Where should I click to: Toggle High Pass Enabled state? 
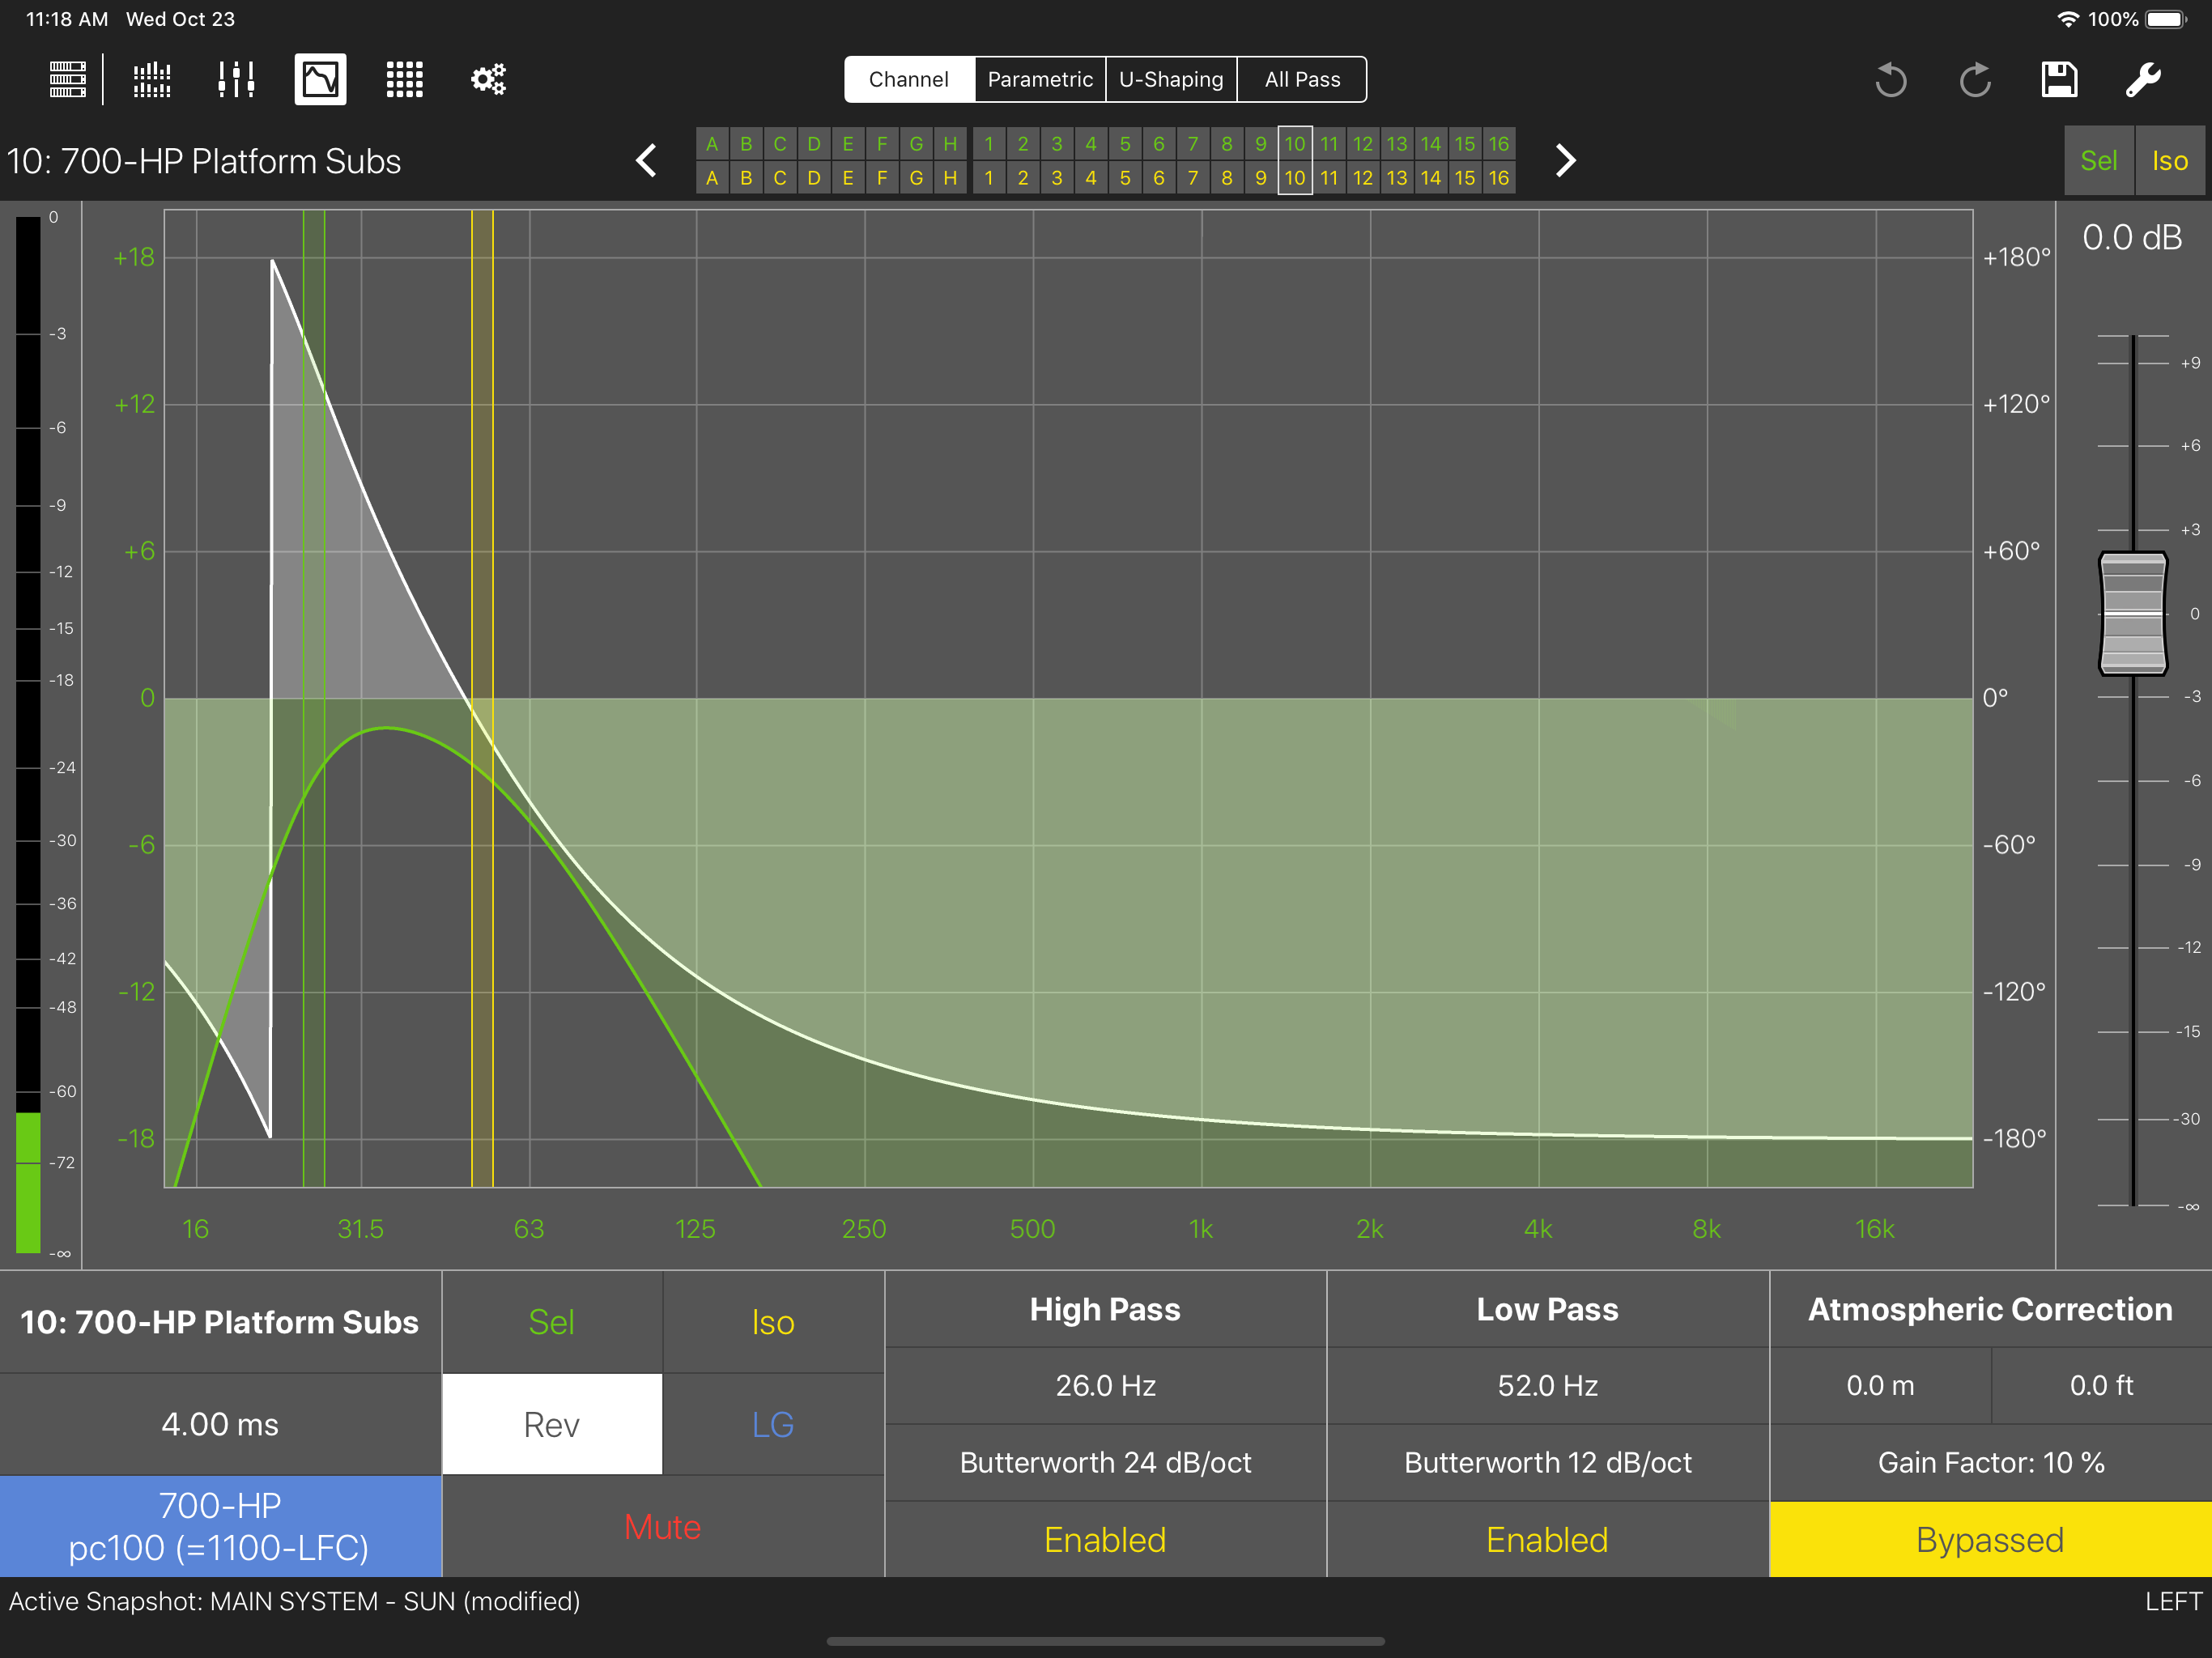(x=1105, y=1539)
